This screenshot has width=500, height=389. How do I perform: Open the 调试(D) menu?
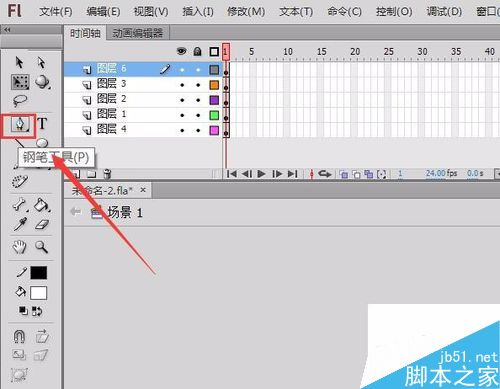pos(444,12)
